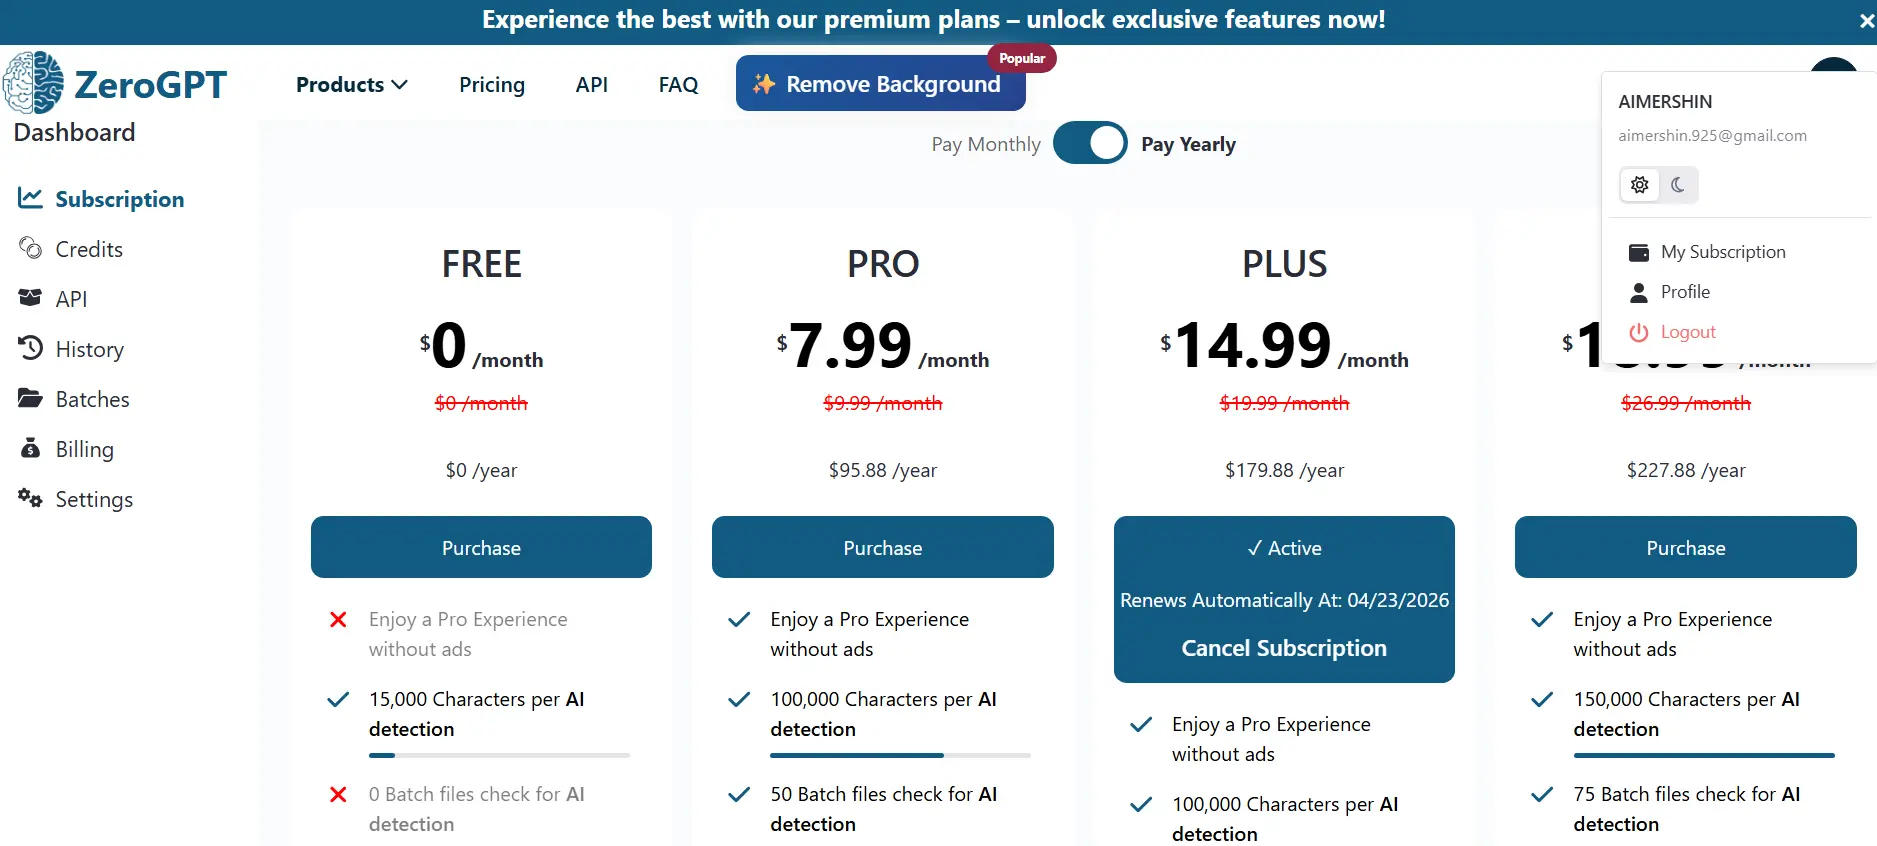Purchase the PRO plan
Viewport: 1877px width, 846px height.
pos(883,547)
